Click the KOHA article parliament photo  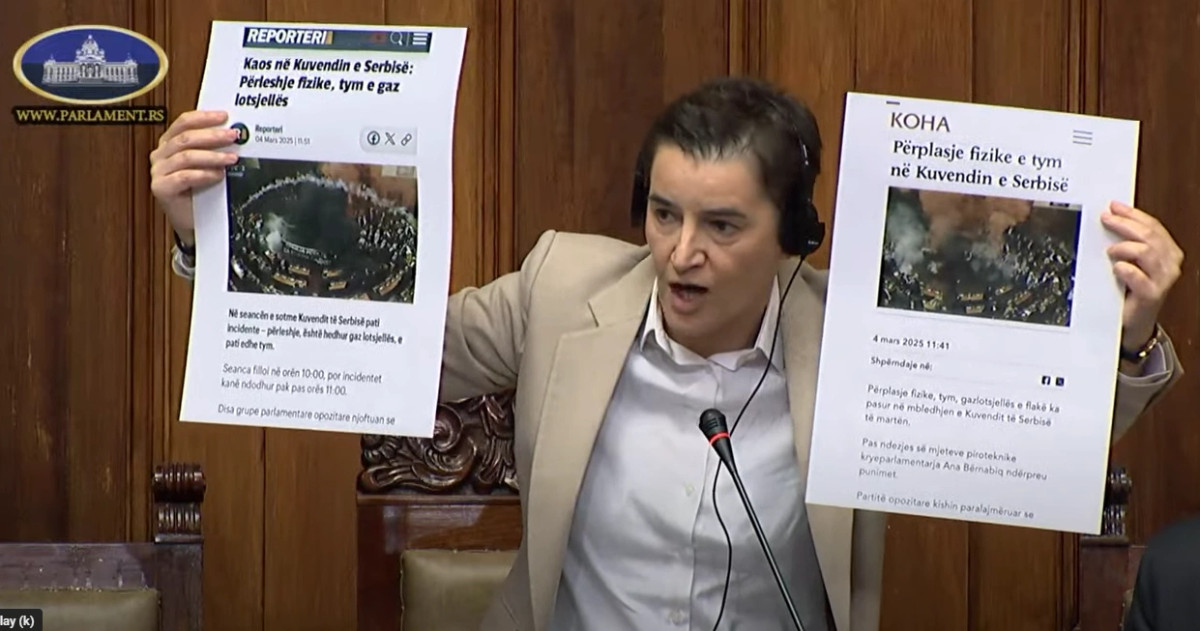pyautogui.click(x=978, y=257)
